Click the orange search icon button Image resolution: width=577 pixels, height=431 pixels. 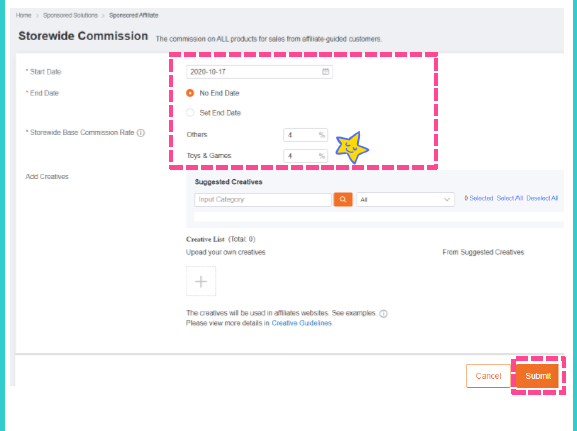343,199
